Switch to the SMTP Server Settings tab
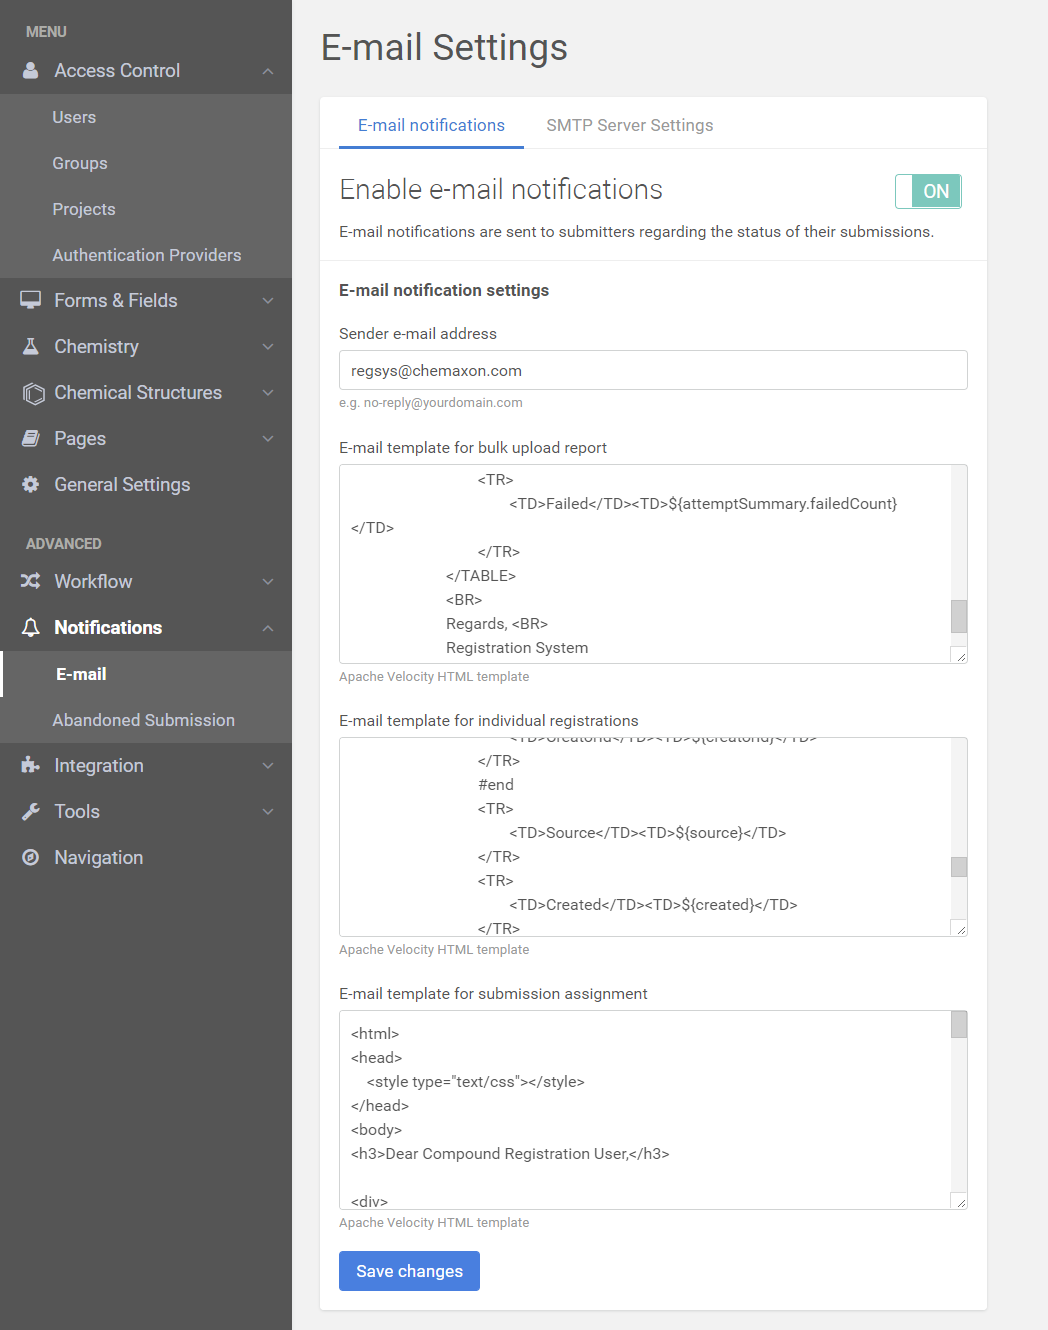The image size is (1048, 1330). pyautogui.click(x=629, y=125)
